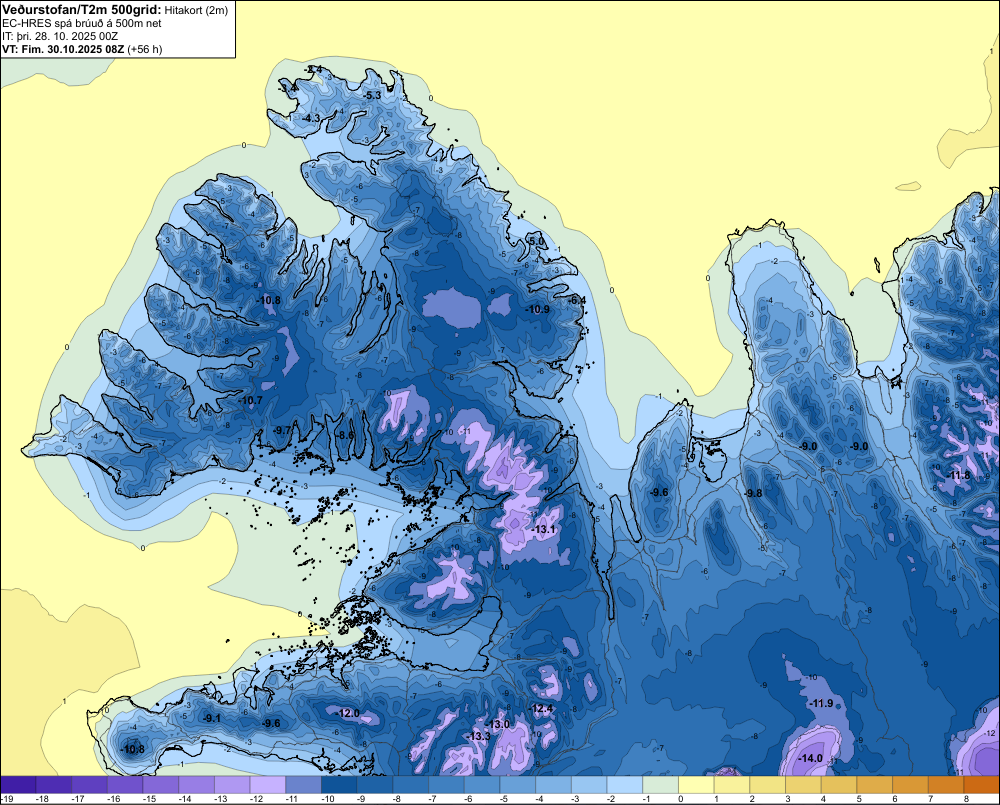The height and width of the screenshot is (805, 1000).
Task: Select the -5.3 temperature label
Action: click(372, 95)
